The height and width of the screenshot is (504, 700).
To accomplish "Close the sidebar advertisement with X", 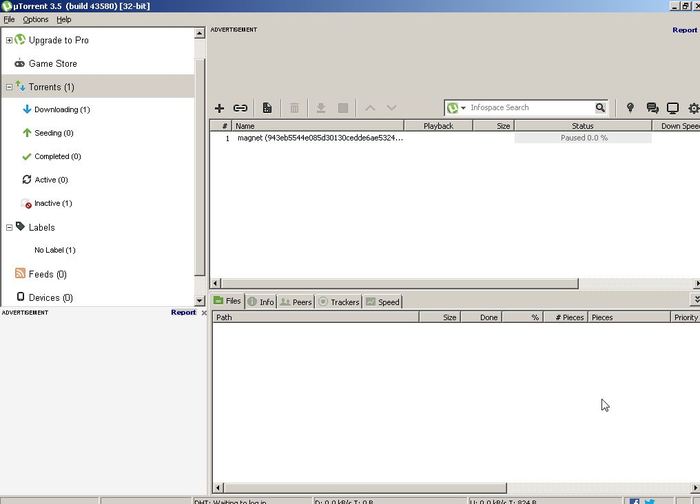I will click(x=204, y=313).
